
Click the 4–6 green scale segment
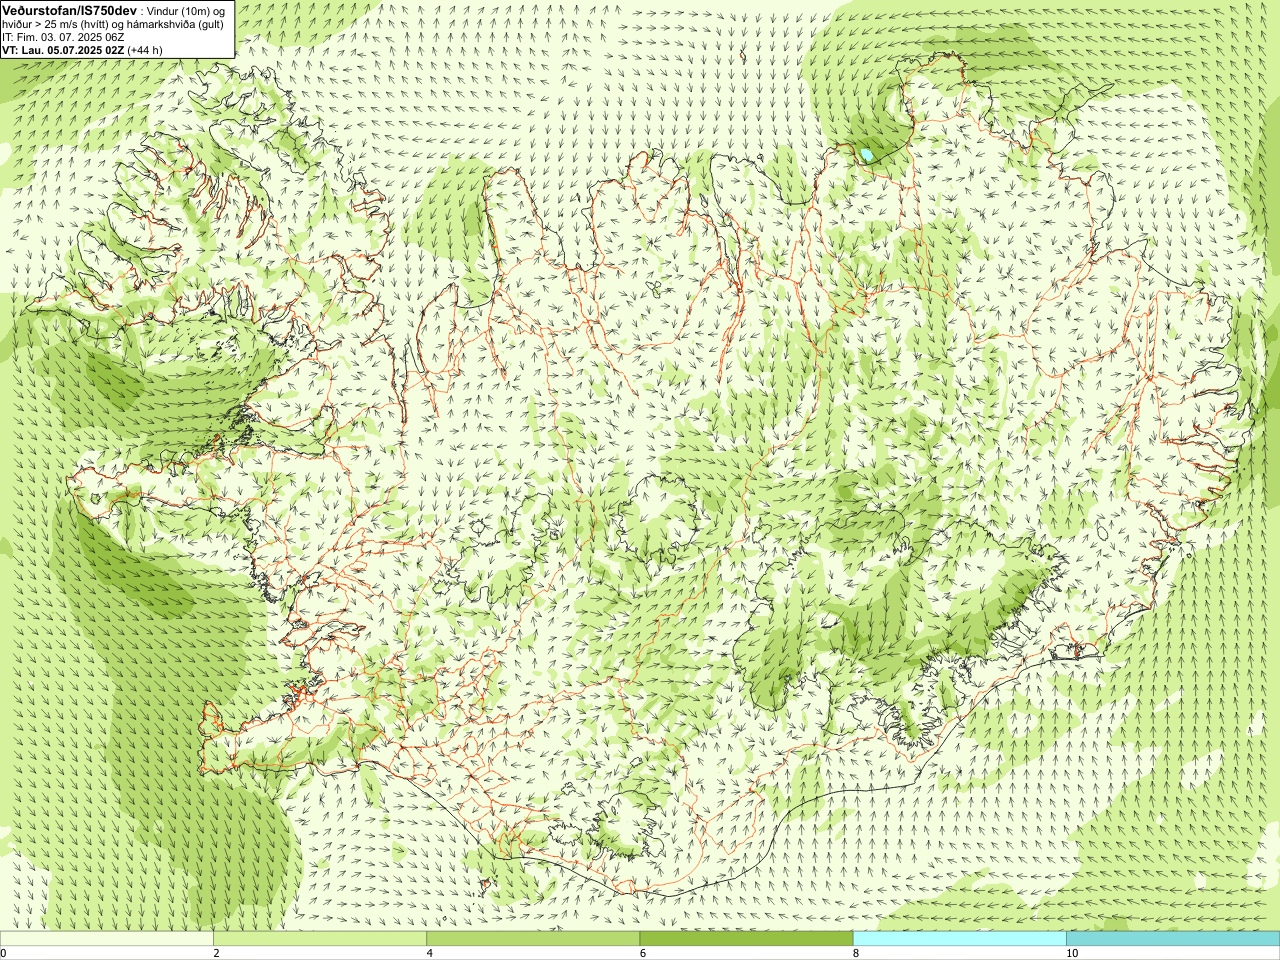pos(533,939)
